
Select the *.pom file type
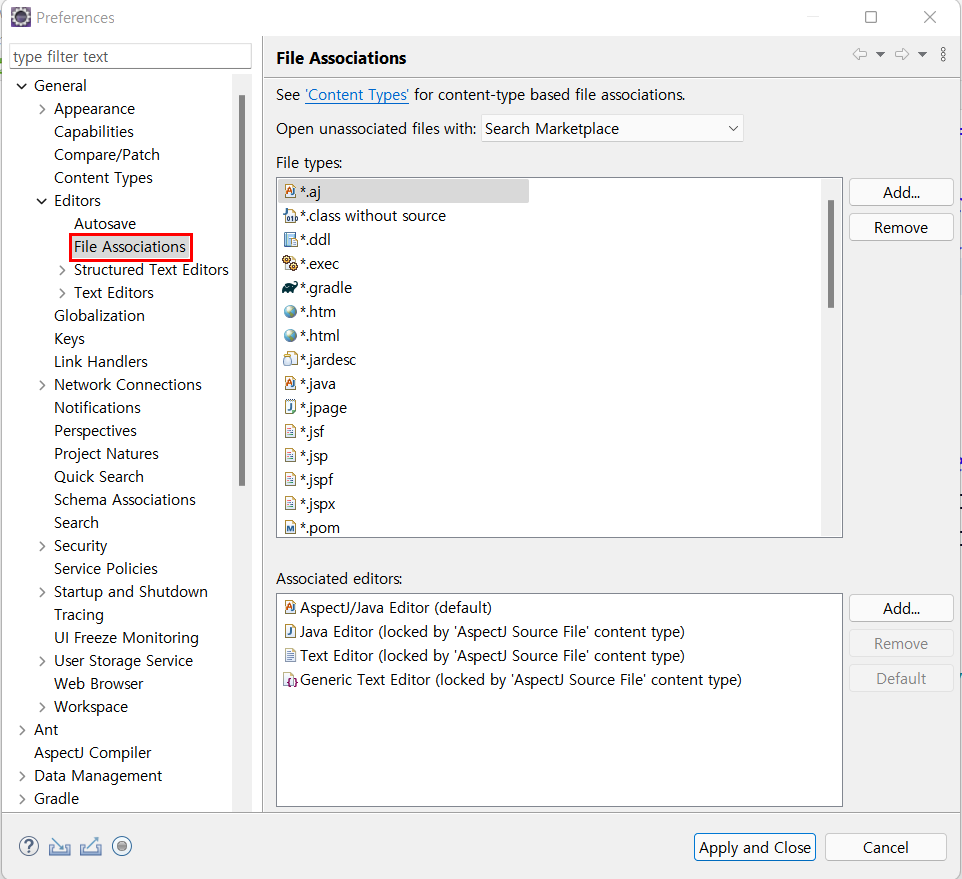click(311, 528)
